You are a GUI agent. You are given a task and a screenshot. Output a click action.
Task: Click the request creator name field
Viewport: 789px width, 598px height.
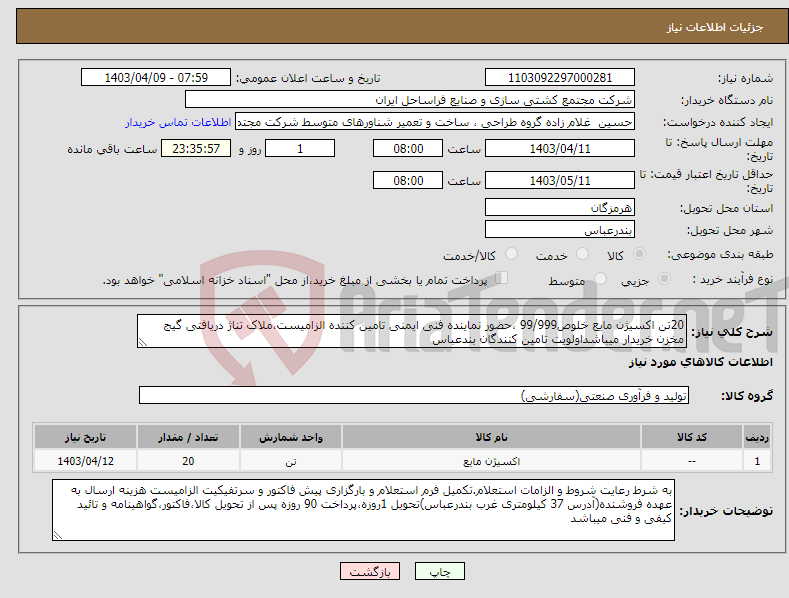point(435,122)
